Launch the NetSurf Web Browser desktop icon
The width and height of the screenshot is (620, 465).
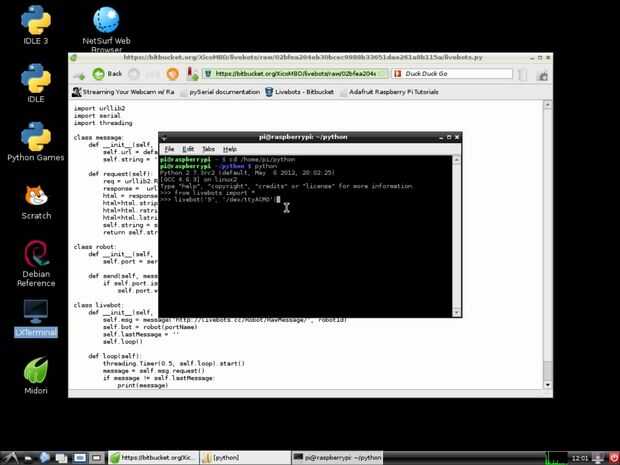coord(106,29)
